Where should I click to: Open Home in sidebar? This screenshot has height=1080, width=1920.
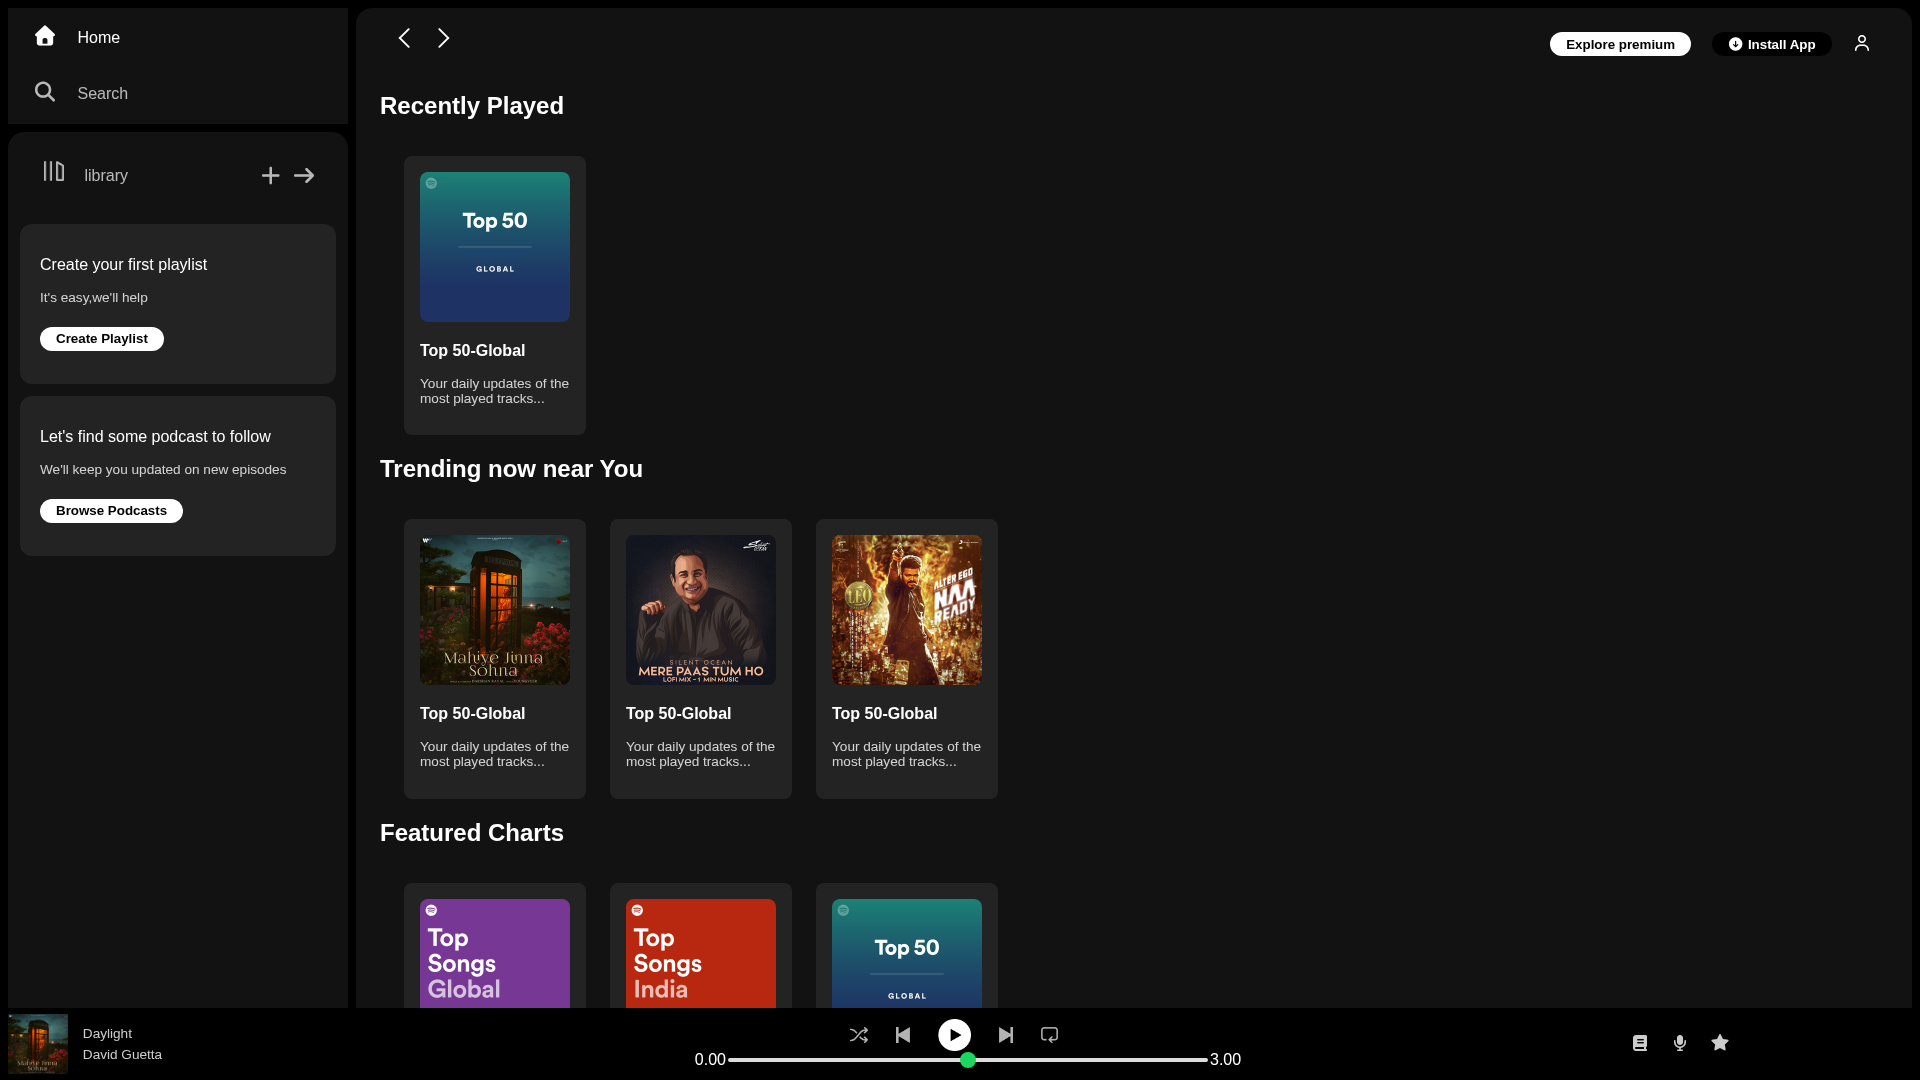98,38
